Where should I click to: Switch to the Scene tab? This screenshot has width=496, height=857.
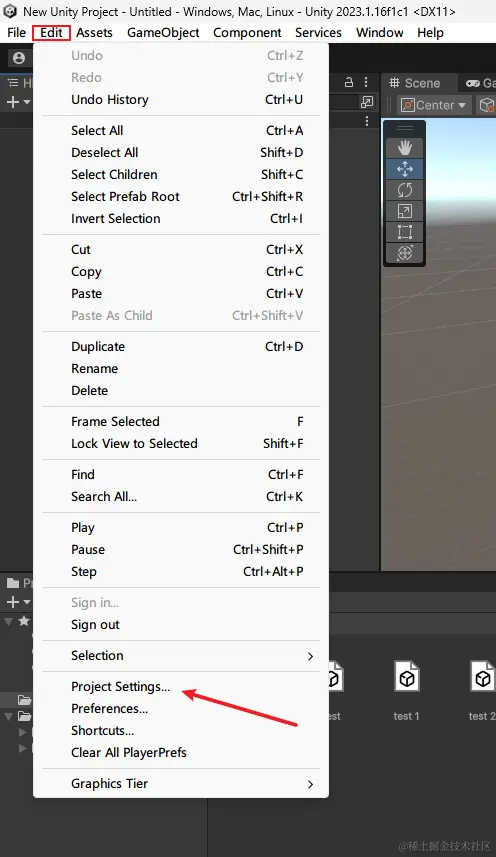(x=415, y=83)
